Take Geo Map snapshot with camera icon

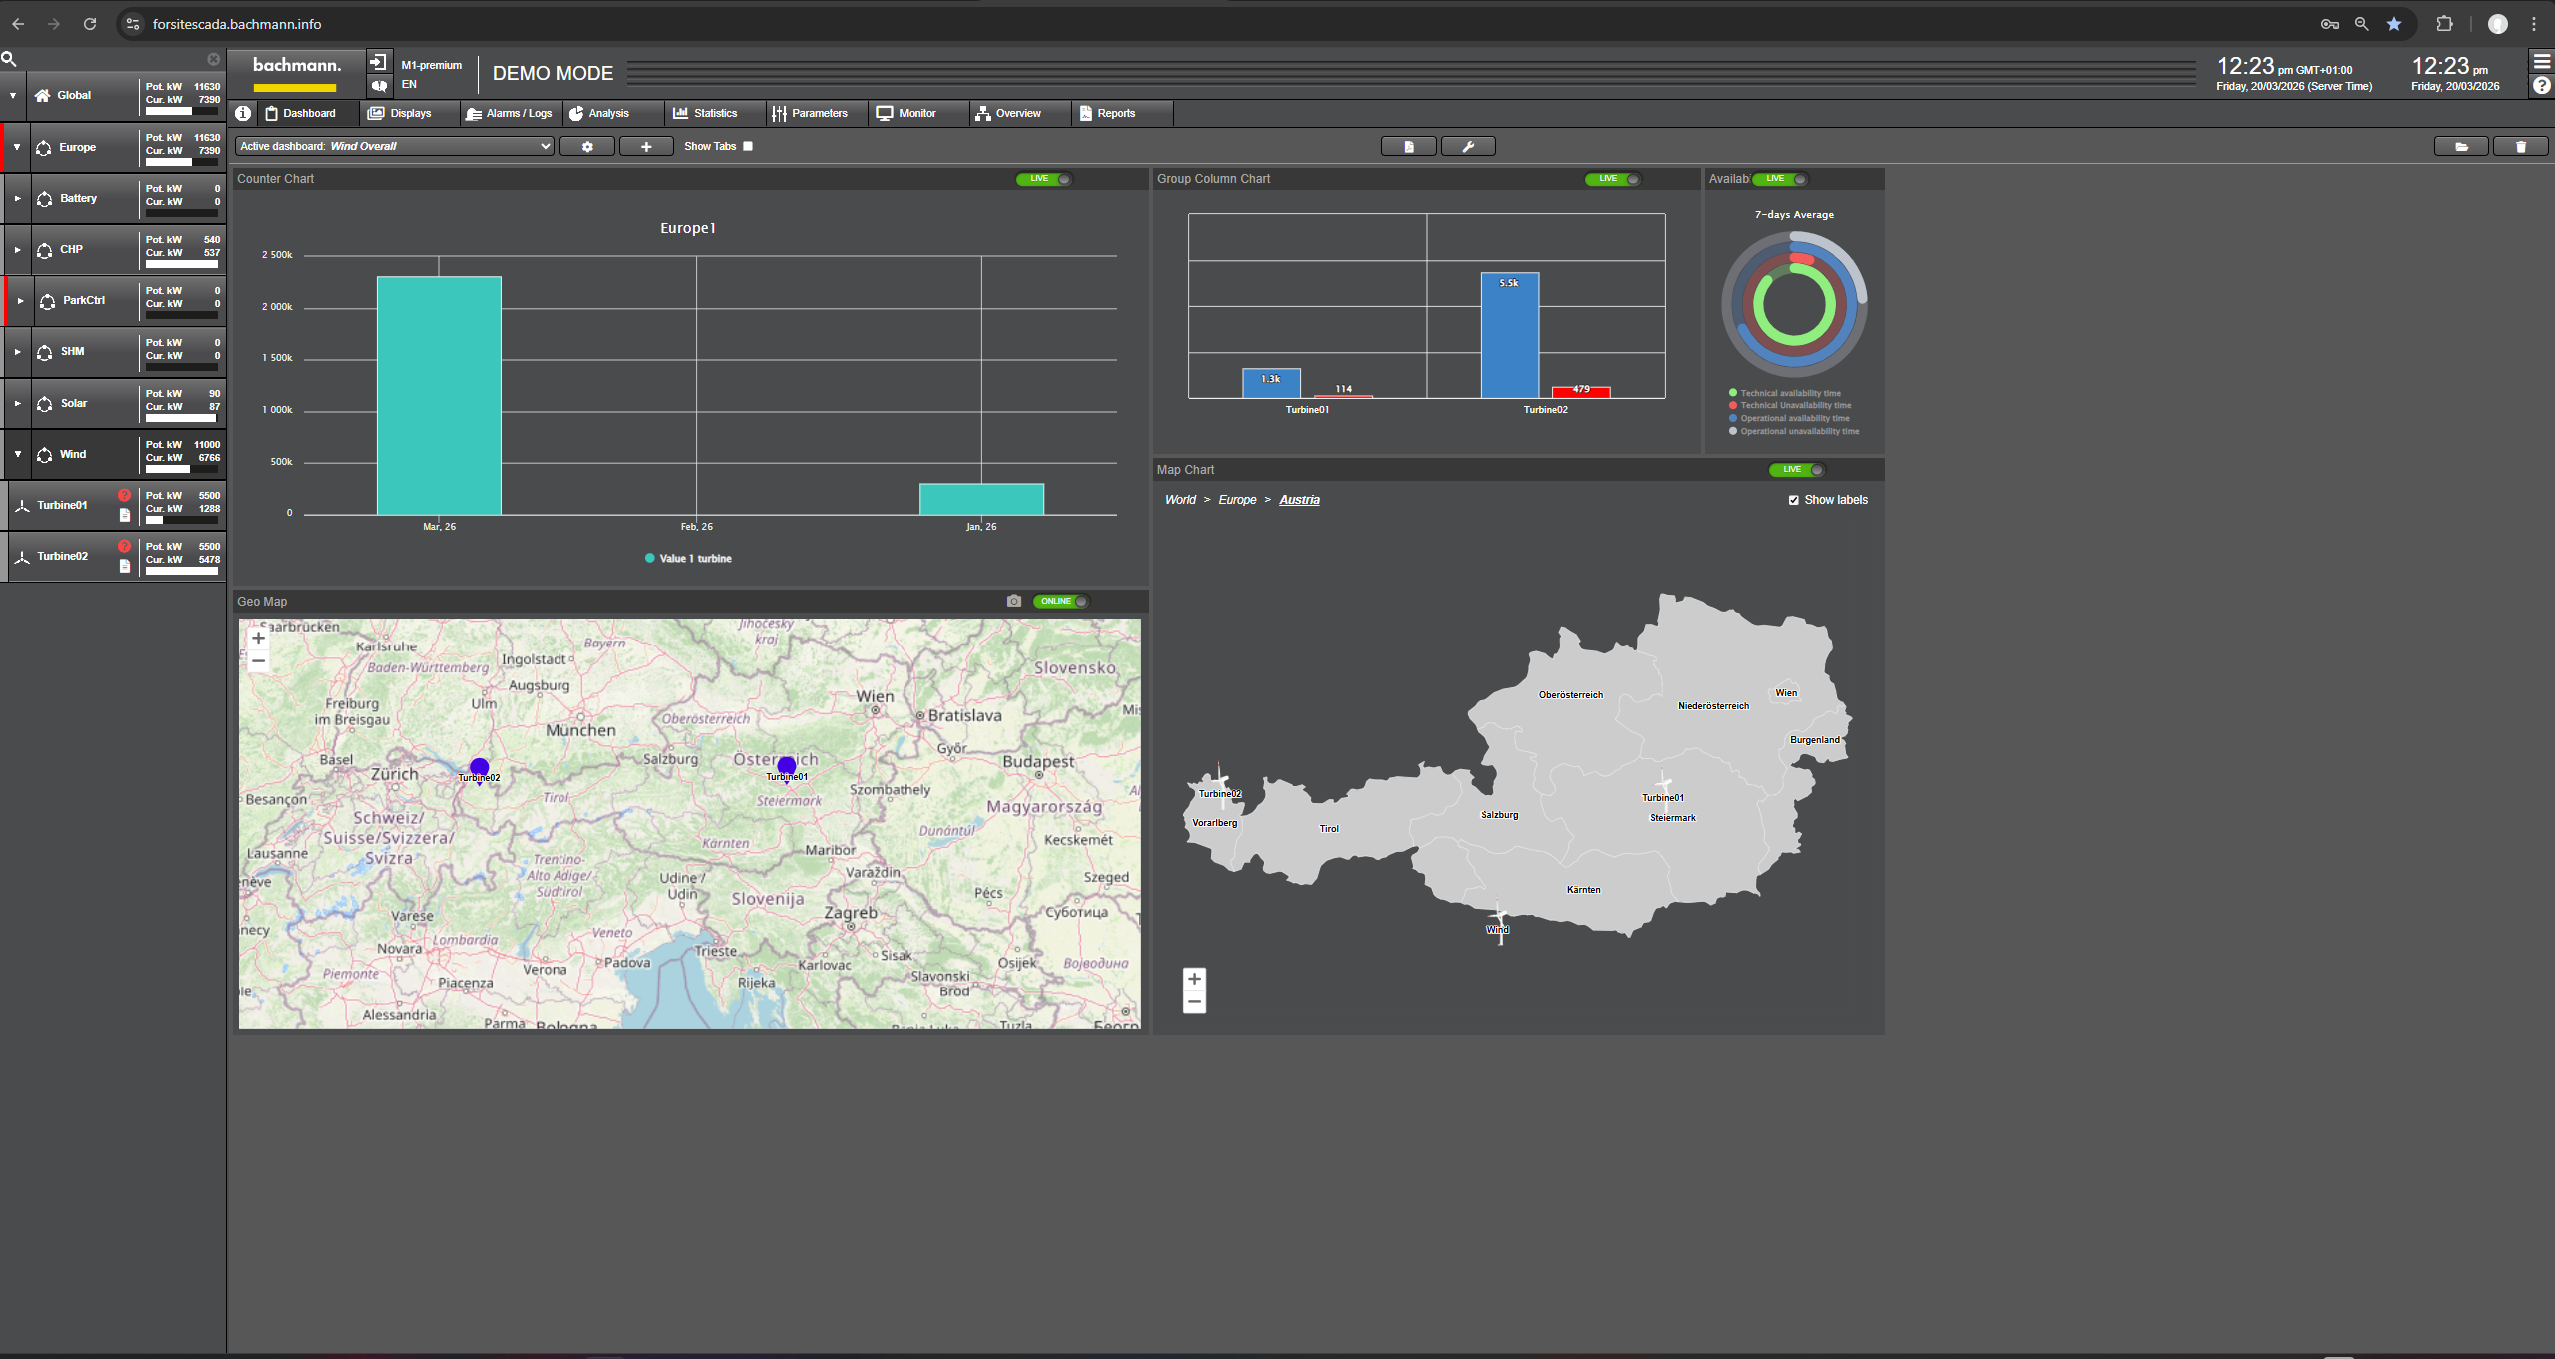coord(1014,601)
